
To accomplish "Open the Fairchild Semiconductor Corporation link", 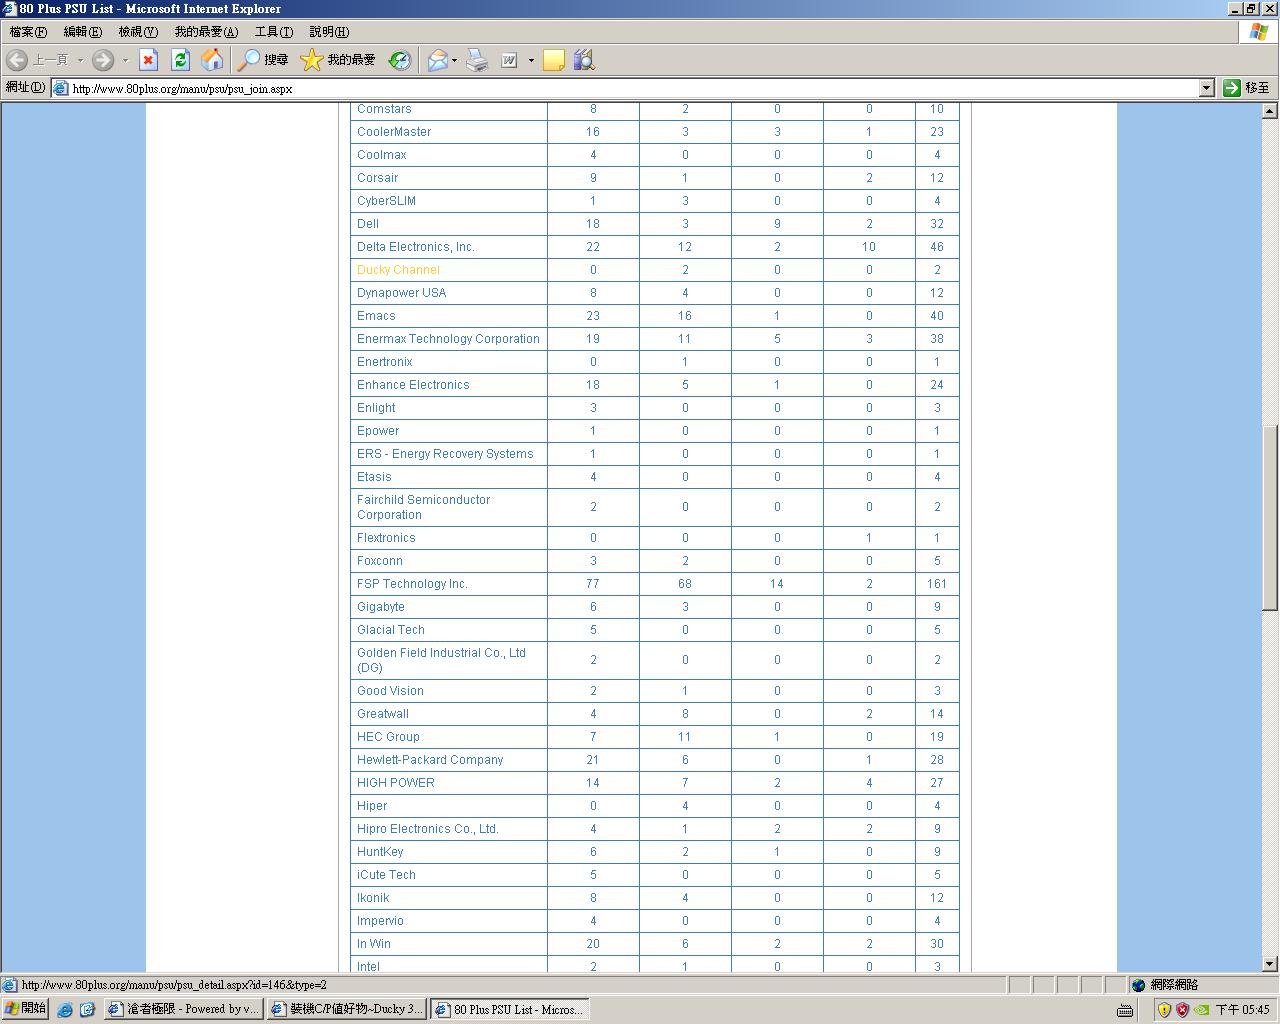I will coord(423,507).
